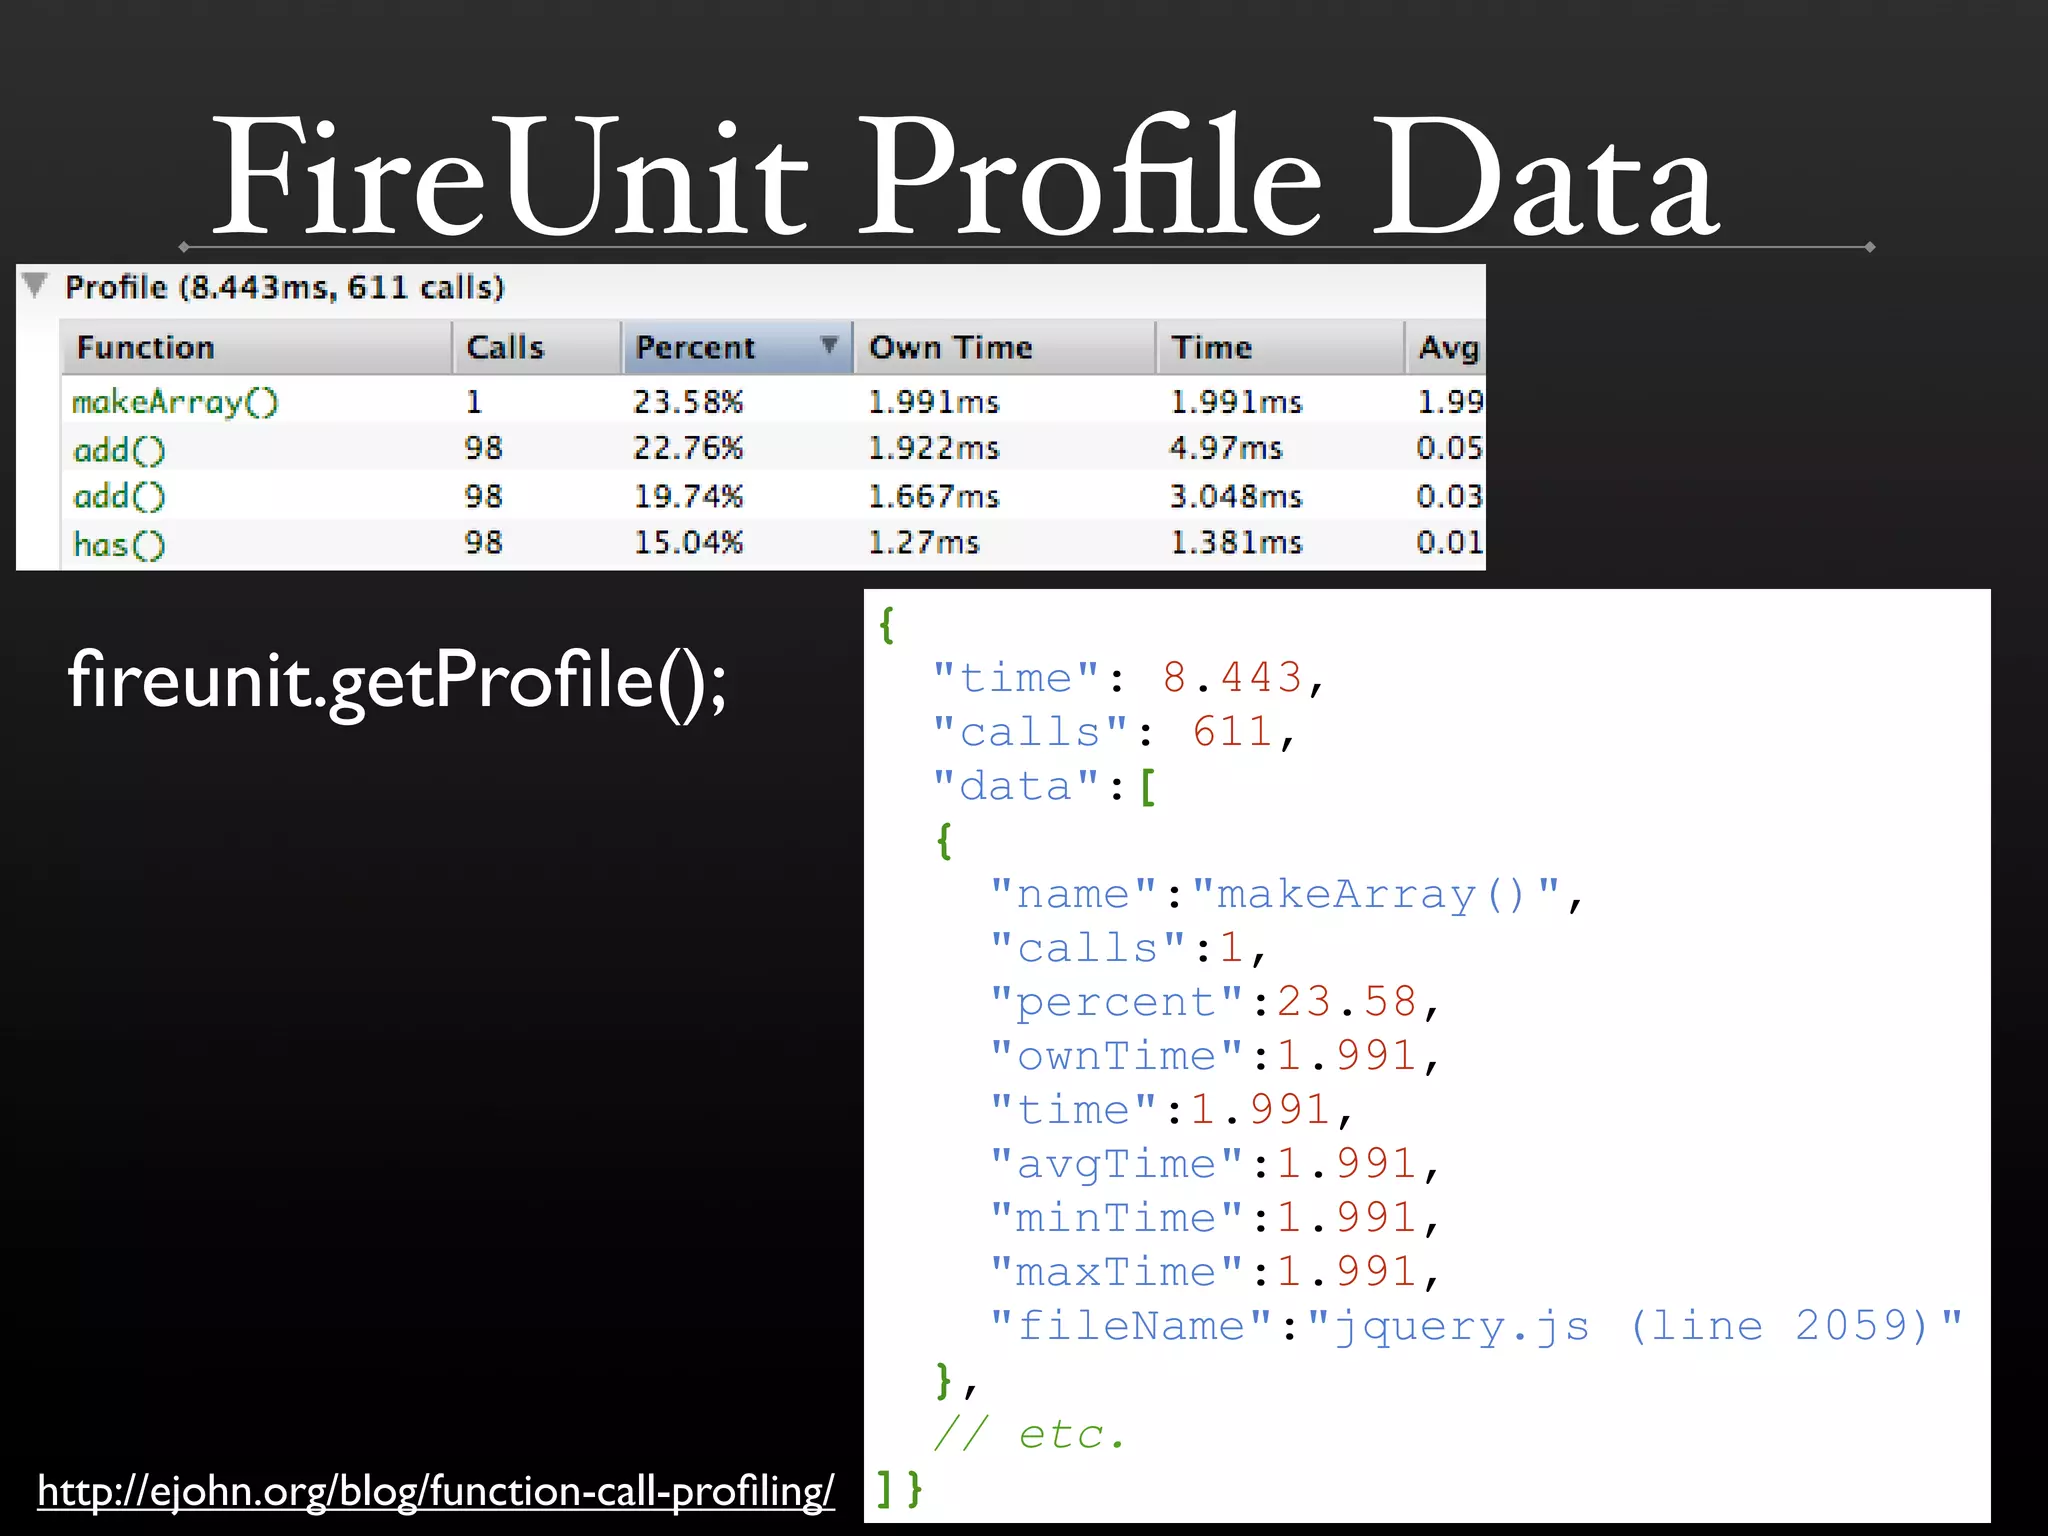This screenshot has width=2048, height=1536.
Task: Sort by the Time column header
Action: [1211, 348]
